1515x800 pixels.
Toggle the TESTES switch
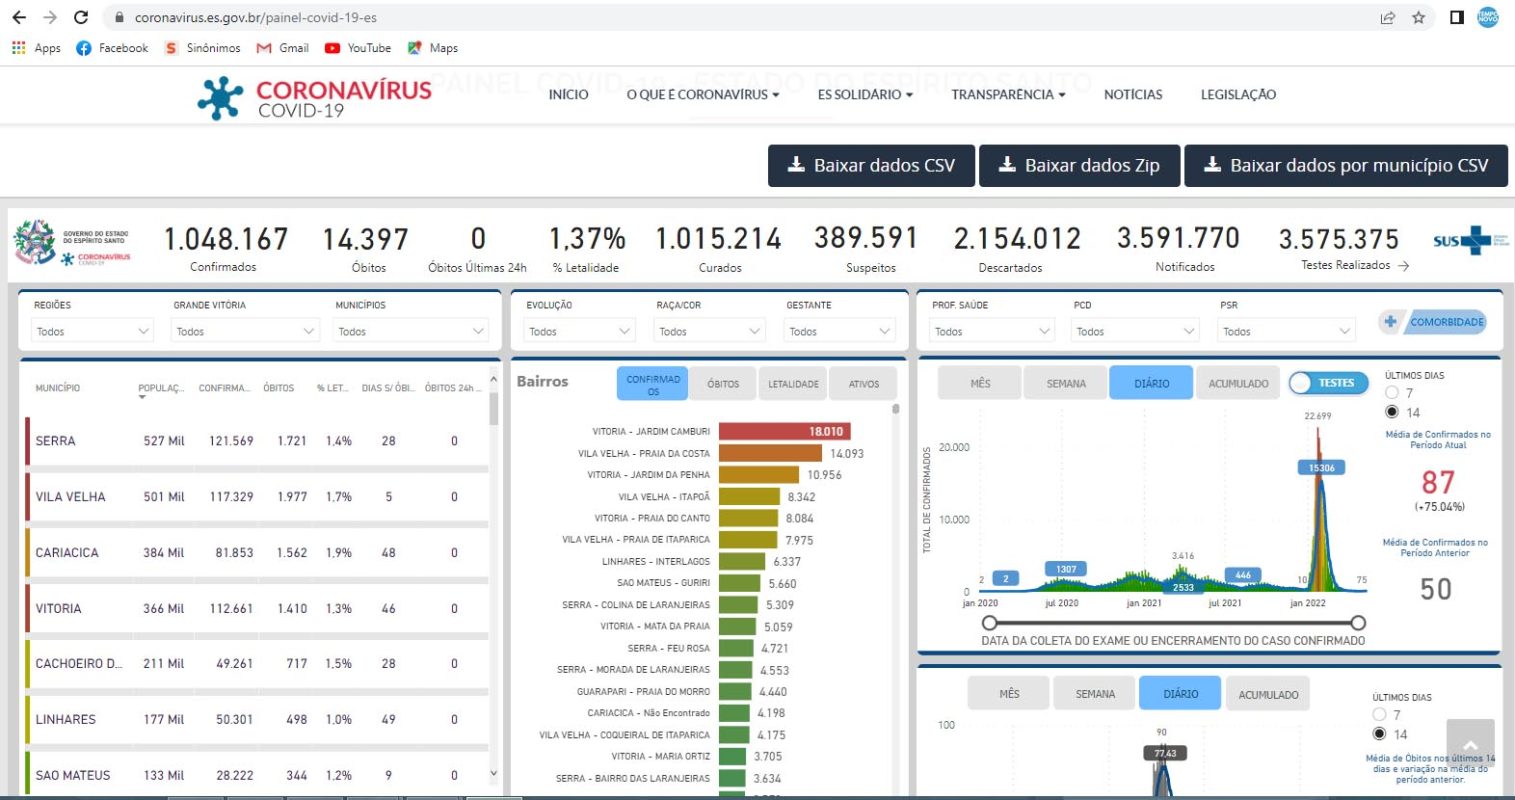[1328, 383]
